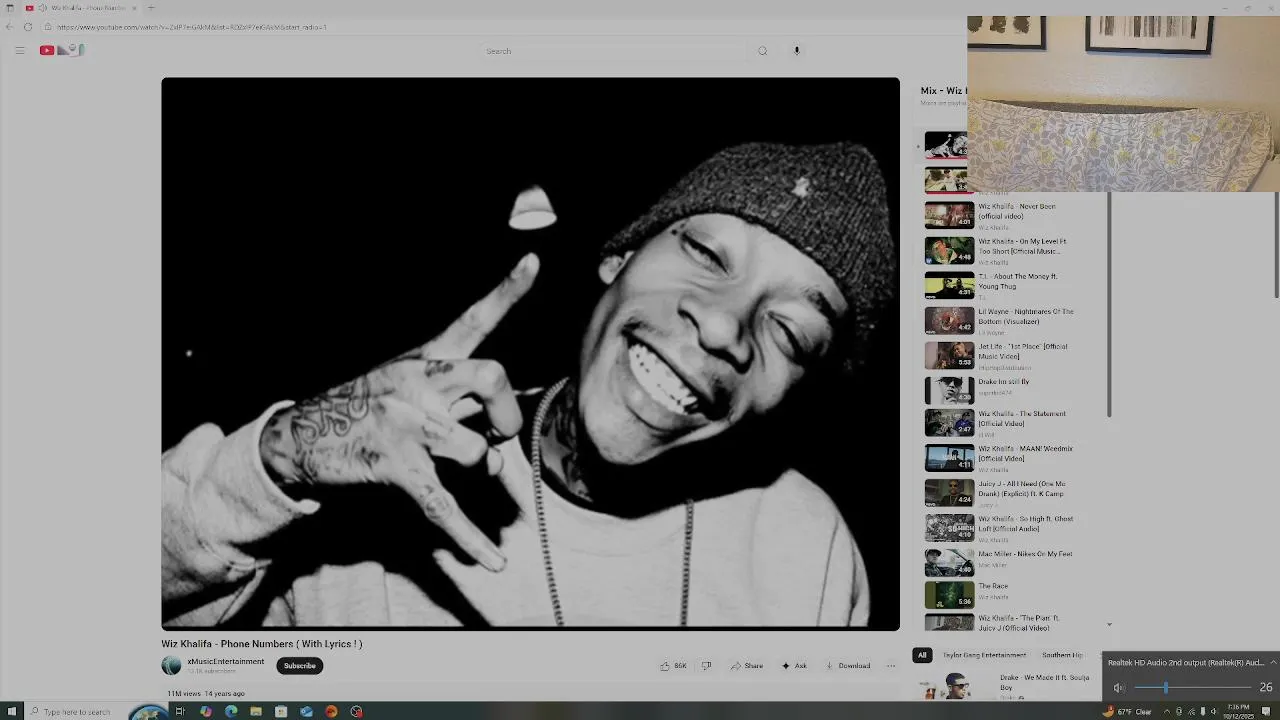Mute the tab via speaker icon

pyautogui.click(x=42, y=8)
